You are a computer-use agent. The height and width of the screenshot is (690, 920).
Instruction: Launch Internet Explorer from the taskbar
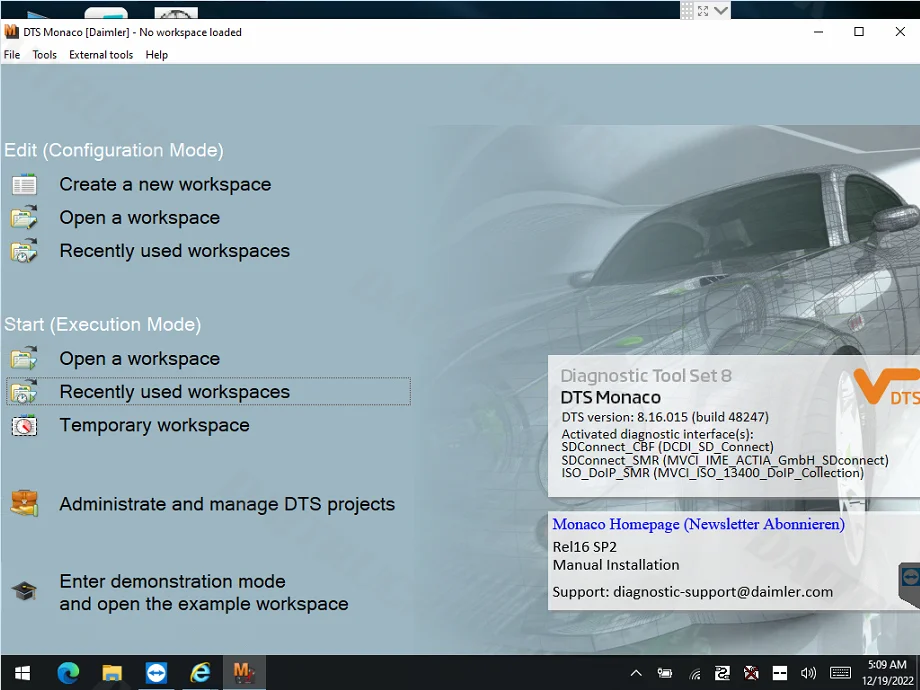tap(200, 673)
